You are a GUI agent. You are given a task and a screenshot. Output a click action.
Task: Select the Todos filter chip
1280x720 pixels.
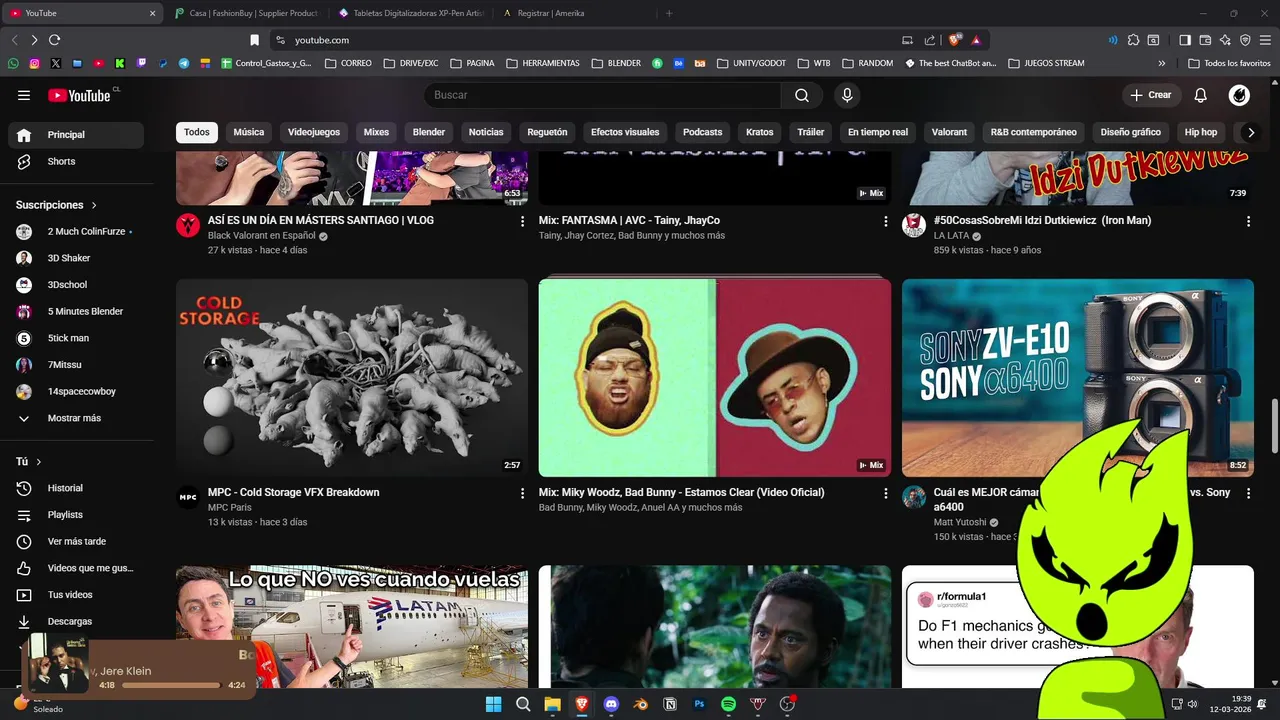(x=197, y=132)
